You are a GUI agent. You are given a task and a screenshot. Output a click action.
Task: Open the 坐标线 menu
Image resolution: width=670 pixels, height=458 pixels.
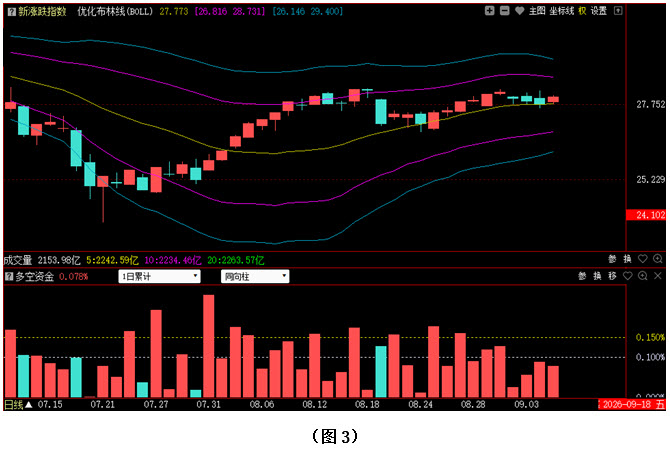tap(561, 11)
